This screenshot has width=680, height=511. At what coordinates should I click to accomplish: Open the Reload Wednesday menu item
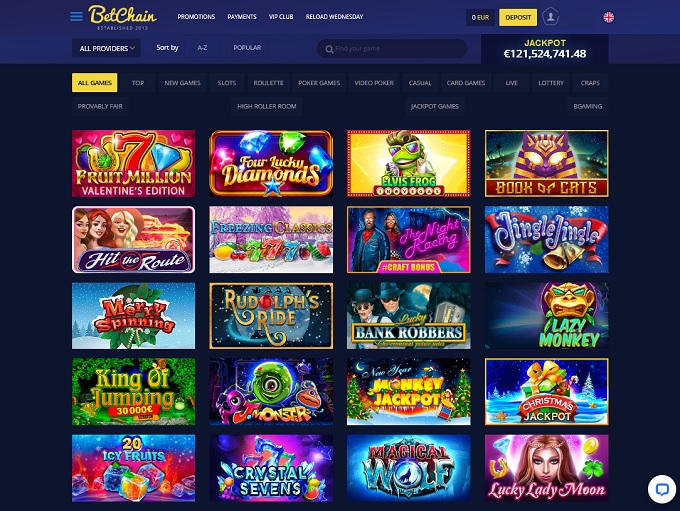pyautogui.click(x=334, y=16)
